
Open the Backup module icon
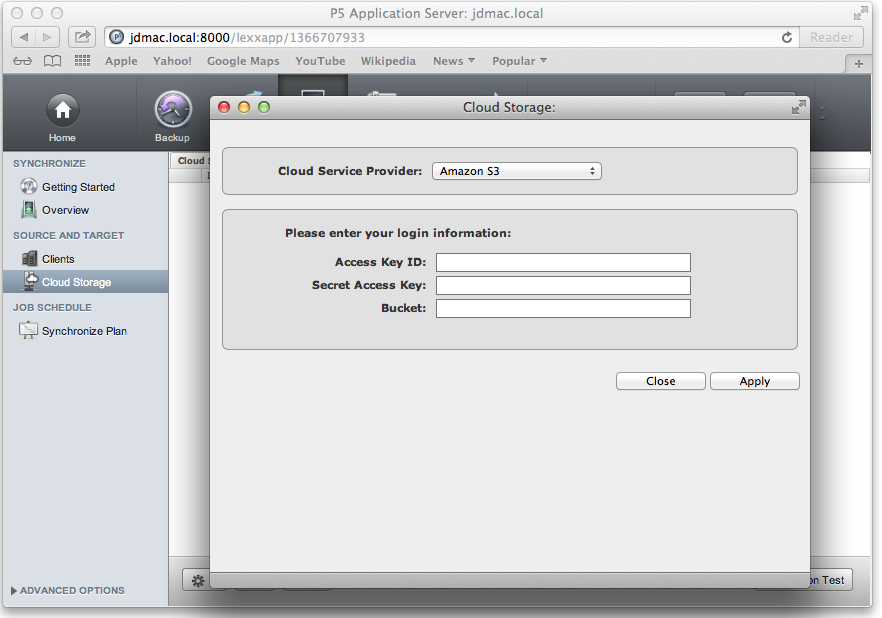coord(173,109)
